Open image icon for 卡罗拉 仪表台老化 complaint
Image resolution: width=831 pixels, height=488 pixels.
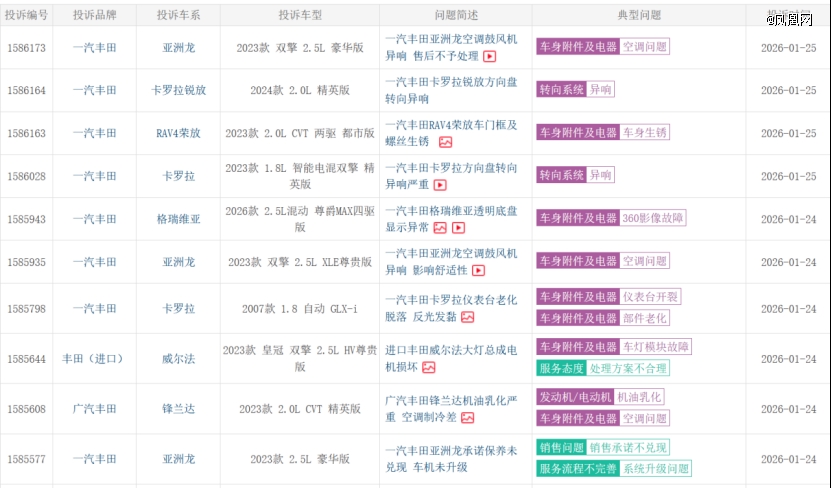pos(467,317)
